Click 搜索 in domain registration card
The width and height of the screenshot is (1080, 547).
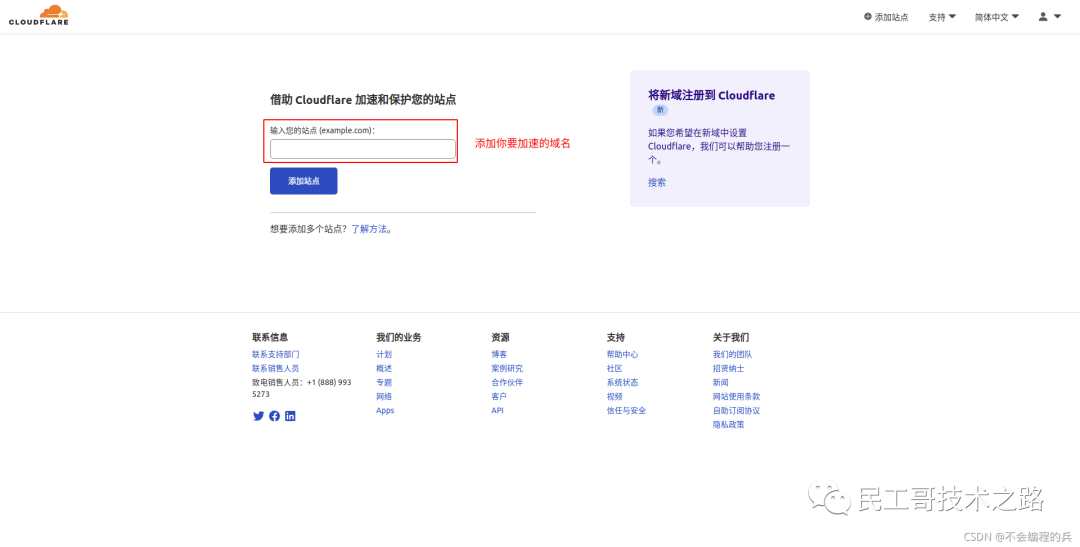point(656,183)
